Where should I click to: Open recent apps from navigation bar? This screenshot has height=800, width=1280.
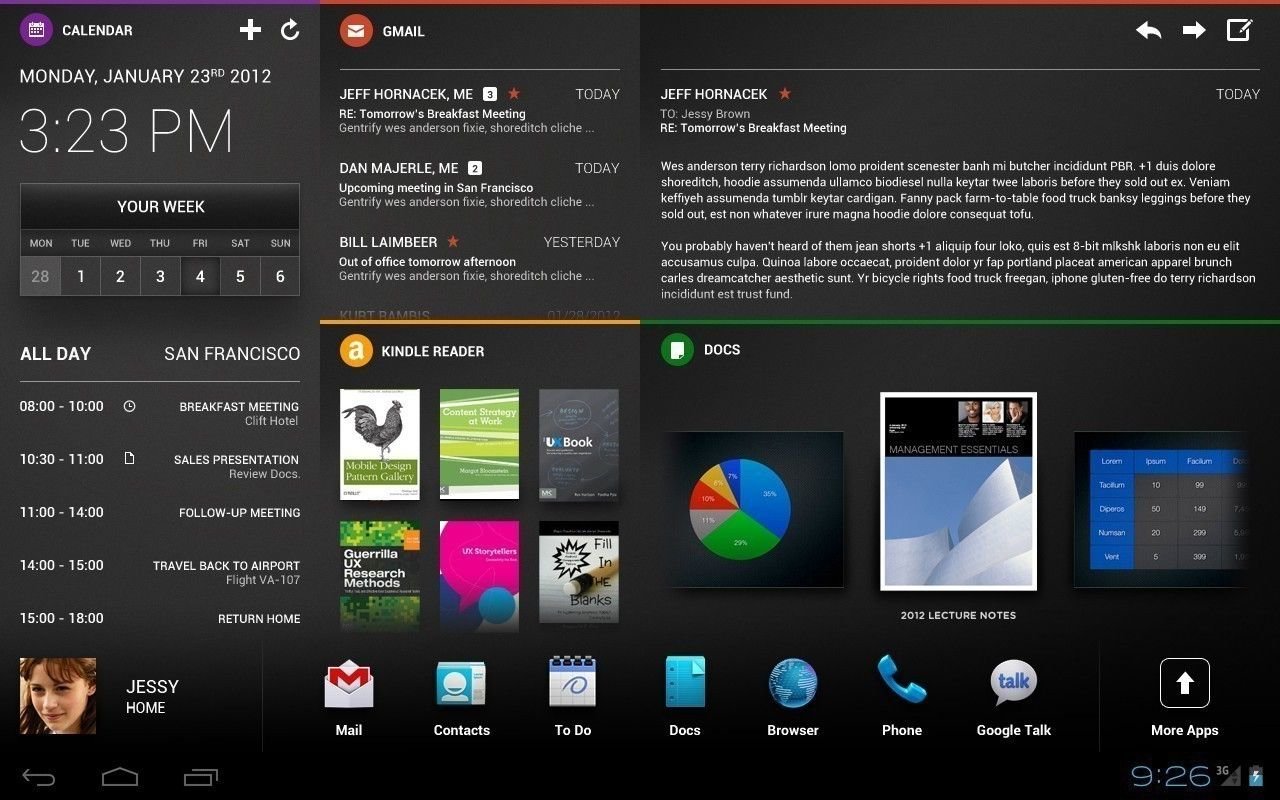200,776
